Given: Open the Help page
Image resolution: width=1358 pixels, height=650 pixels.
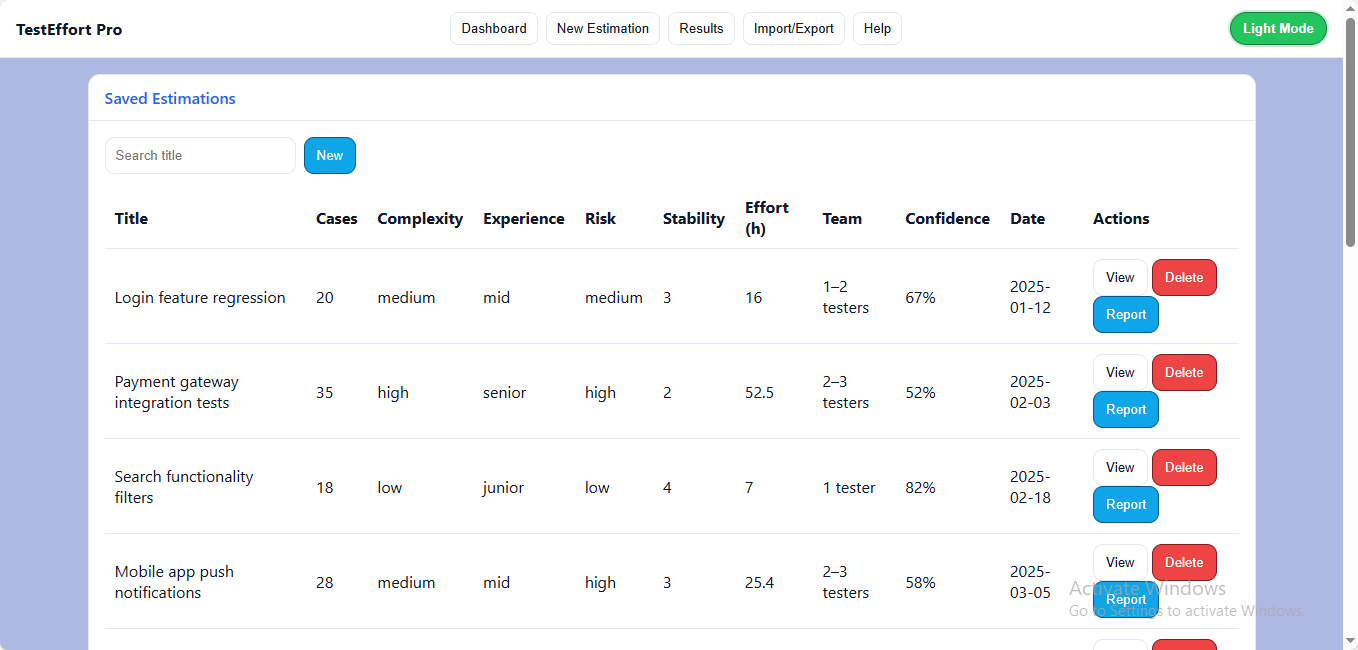Looking at the screenshot, I should [x=877, y=29].
